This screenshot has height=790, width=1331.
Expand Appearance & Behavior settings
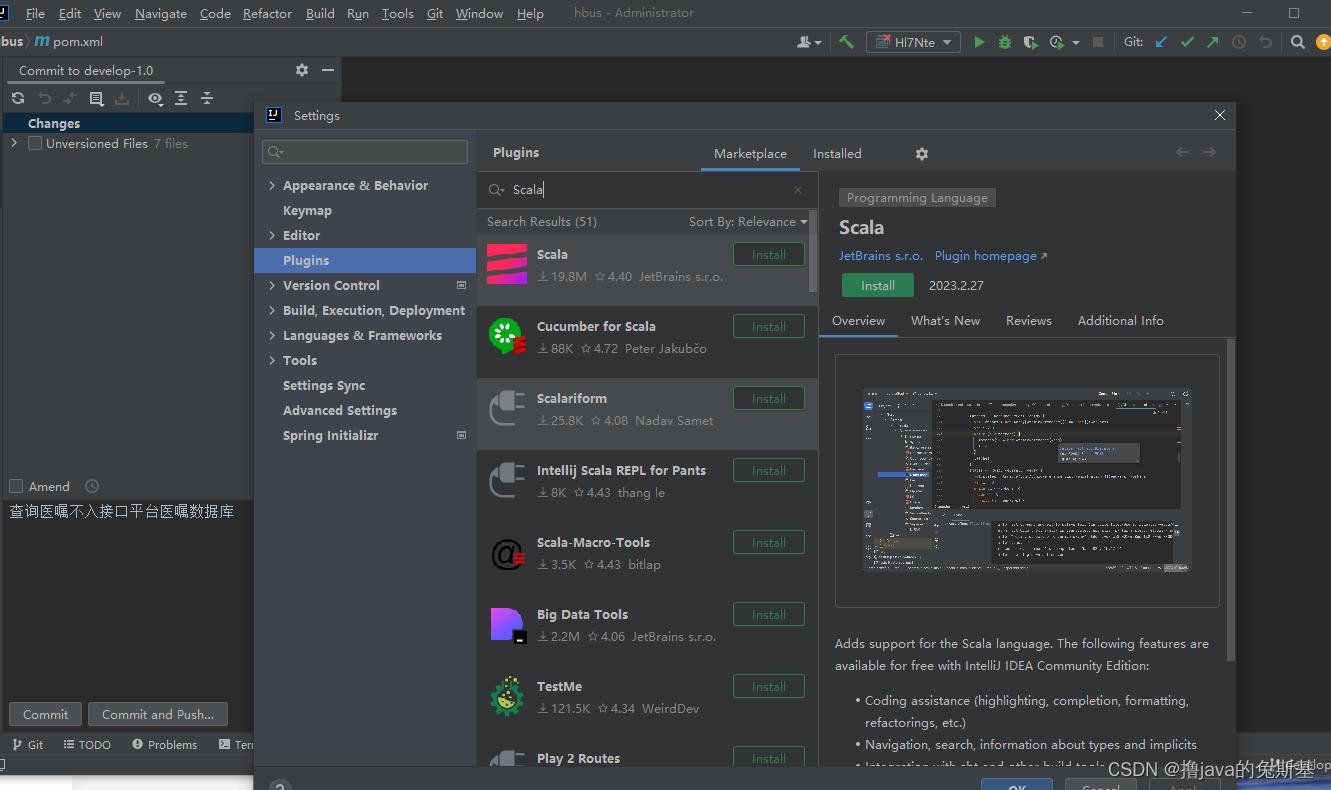(272, 186)
